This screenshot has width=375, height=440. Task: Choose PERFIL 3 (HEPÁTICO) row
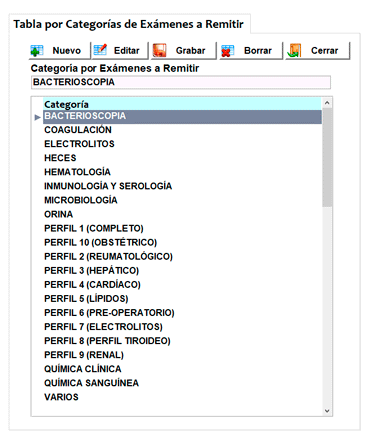pos(182,270)
